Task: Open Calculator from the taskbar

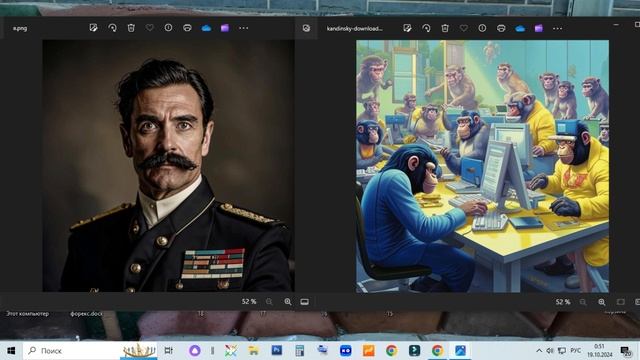Action: (x=300, y=351)
